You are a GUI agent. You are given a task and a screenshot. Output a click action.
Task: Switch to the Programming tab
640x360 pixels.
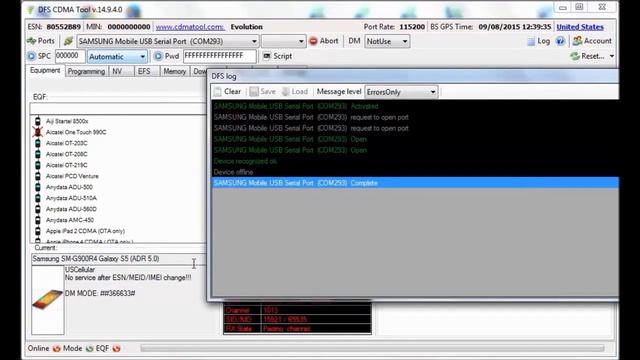86,71
